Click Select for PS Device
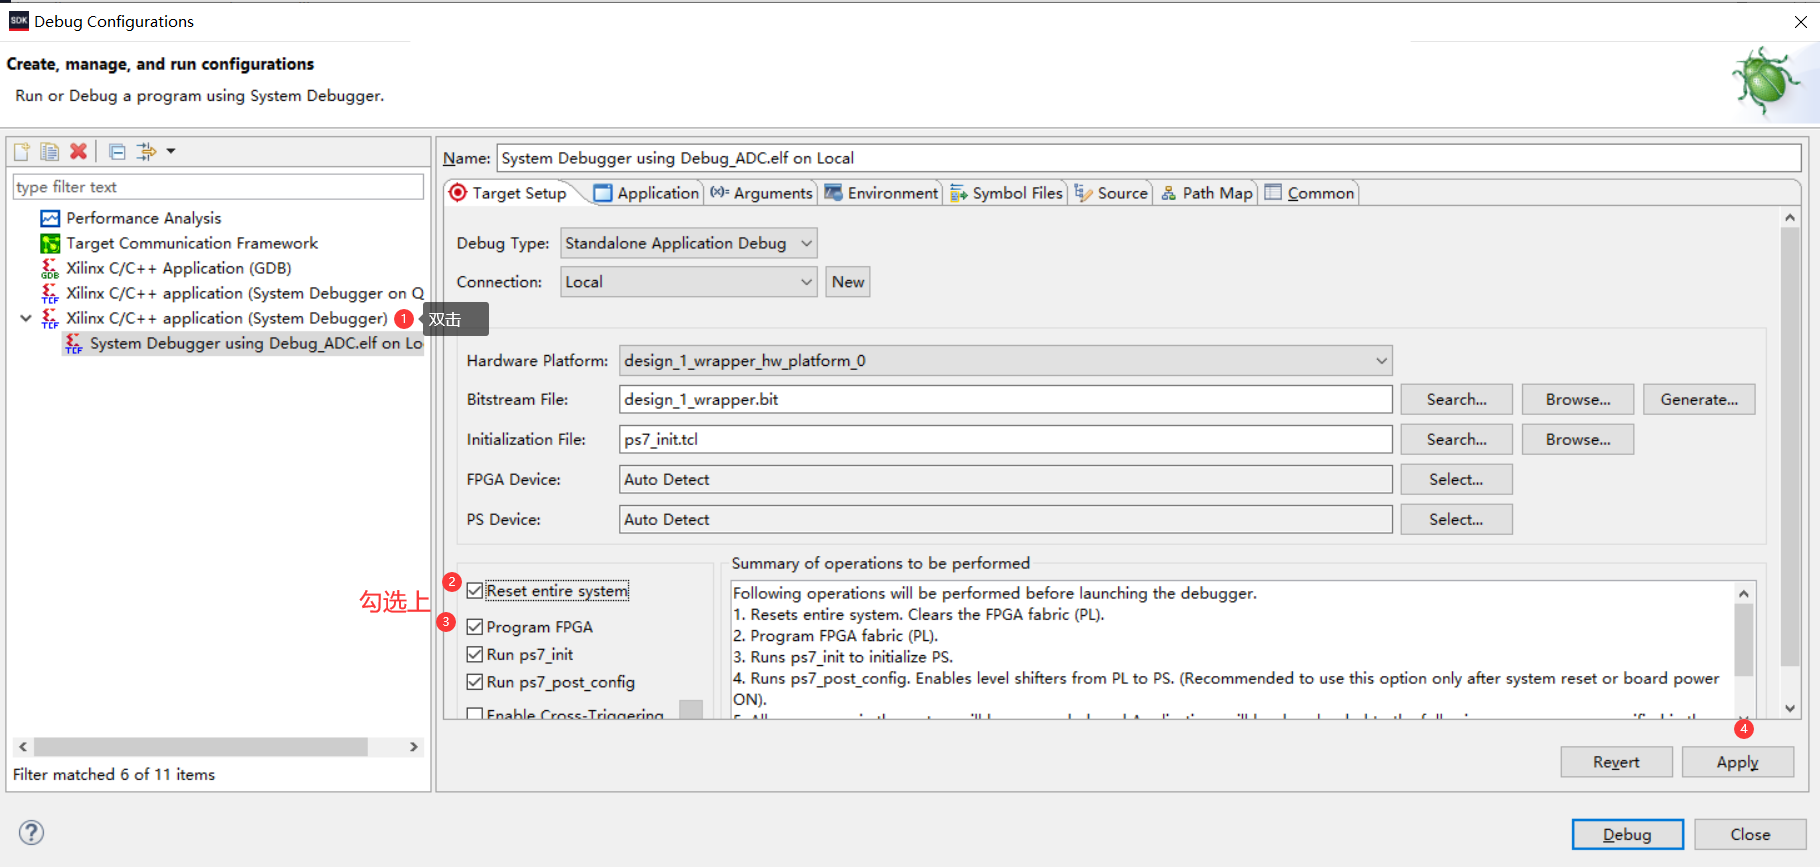The width and height of the screenshot is (1820, 867). coord(1456,520)
